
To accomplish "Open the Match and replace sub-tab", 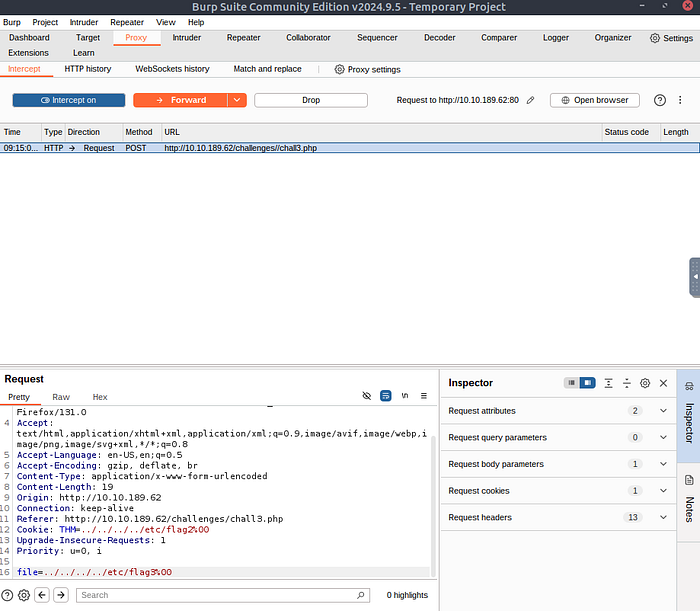I will [267, 69].
